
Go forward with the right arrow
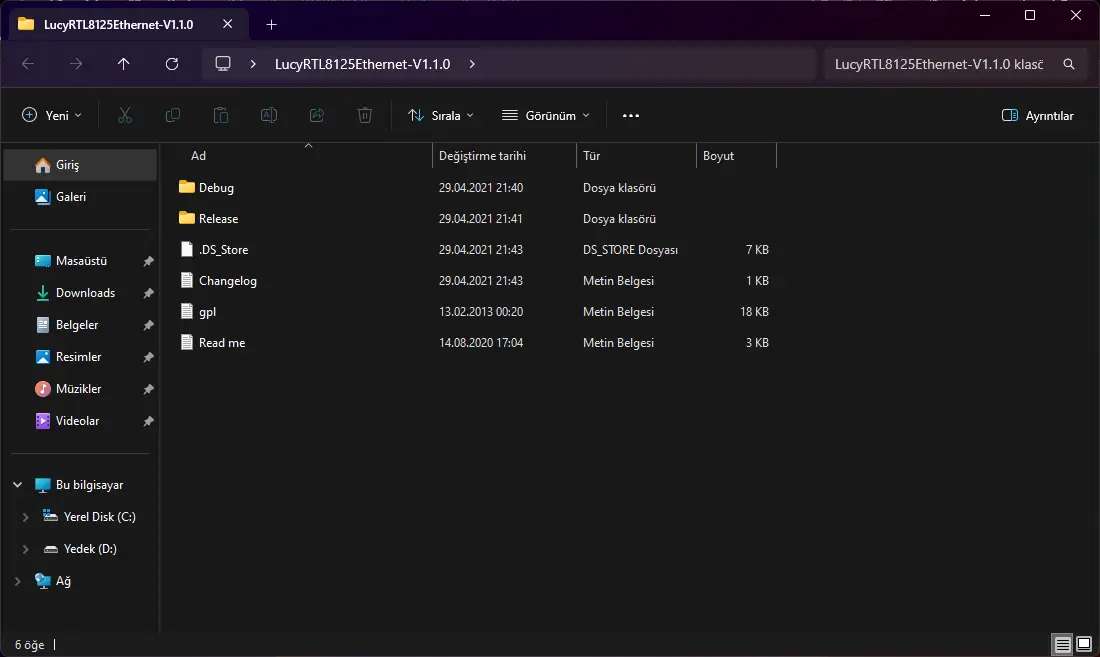pos(76,64)
